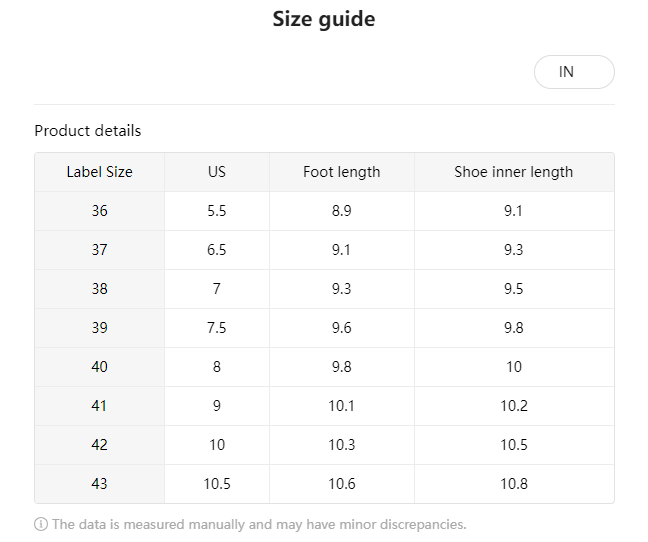Click the US size 5.5 cell
Viewport: 648px width, 542px height.
coord(217,211)
